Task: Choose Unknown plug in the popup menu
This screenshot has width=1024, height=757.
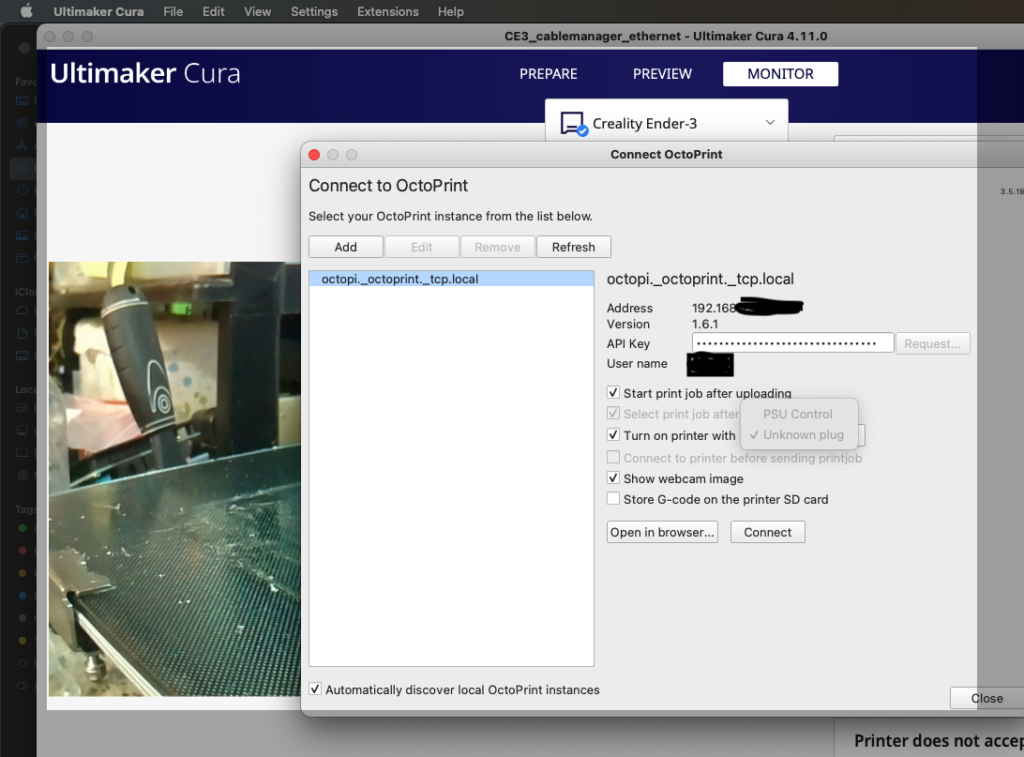Action: [799, 435]
